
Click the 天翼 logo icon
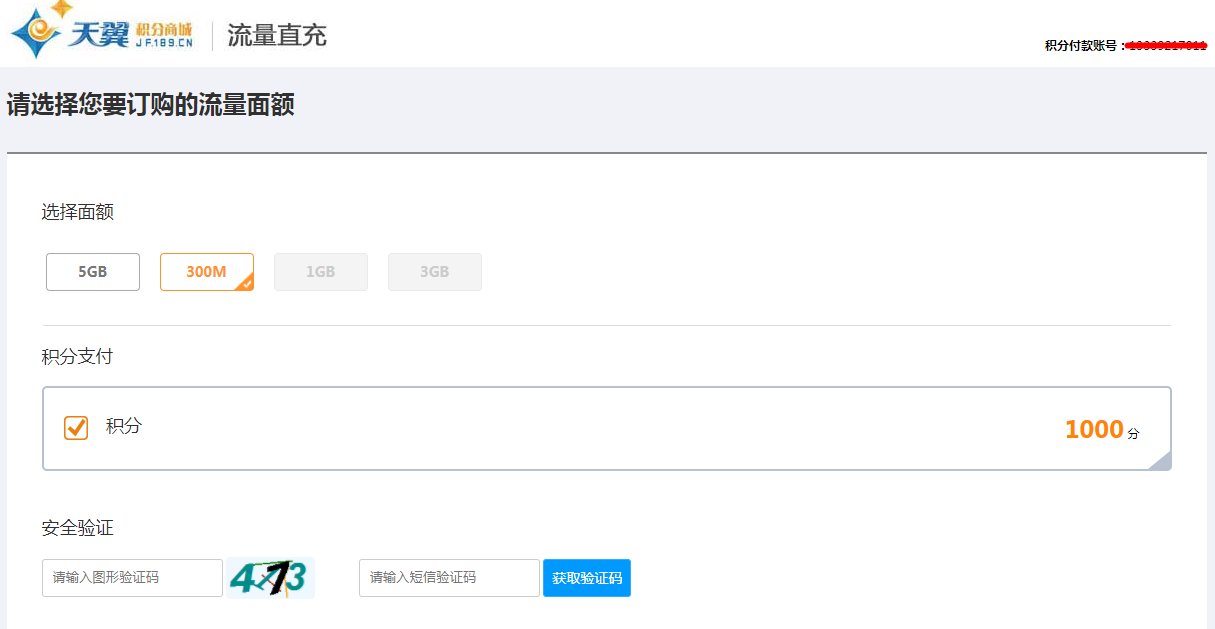click(34, 33)
